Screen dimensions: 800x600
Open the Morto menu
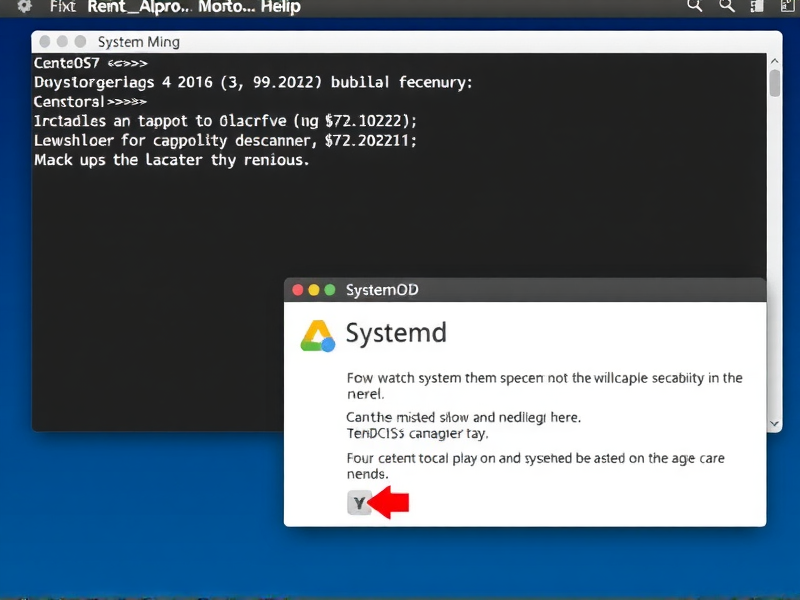(222, 7)
